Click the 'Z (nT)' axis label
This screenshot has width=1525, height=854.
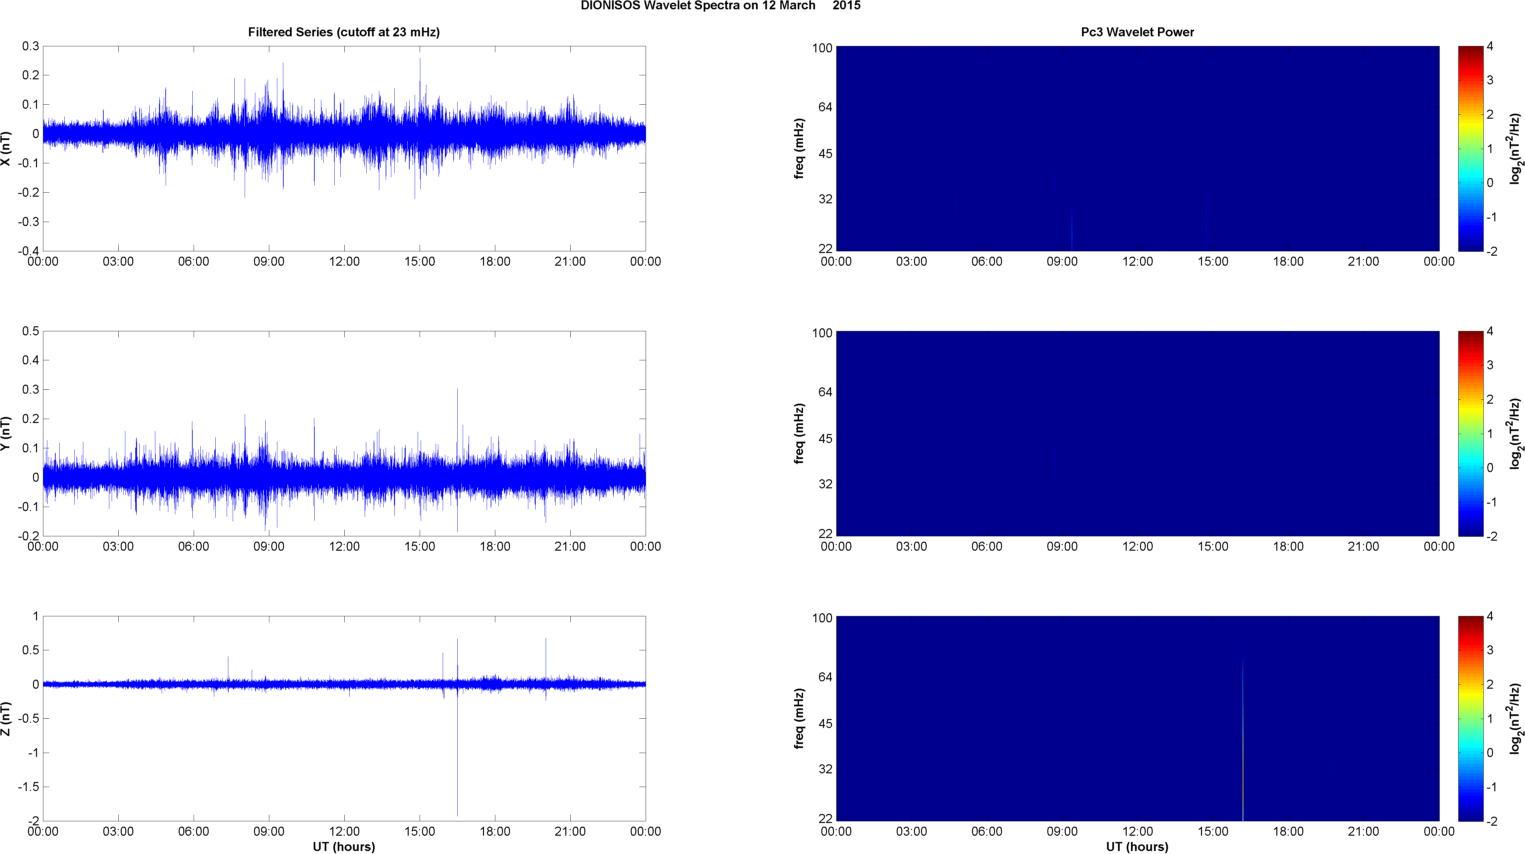[6, 718]
